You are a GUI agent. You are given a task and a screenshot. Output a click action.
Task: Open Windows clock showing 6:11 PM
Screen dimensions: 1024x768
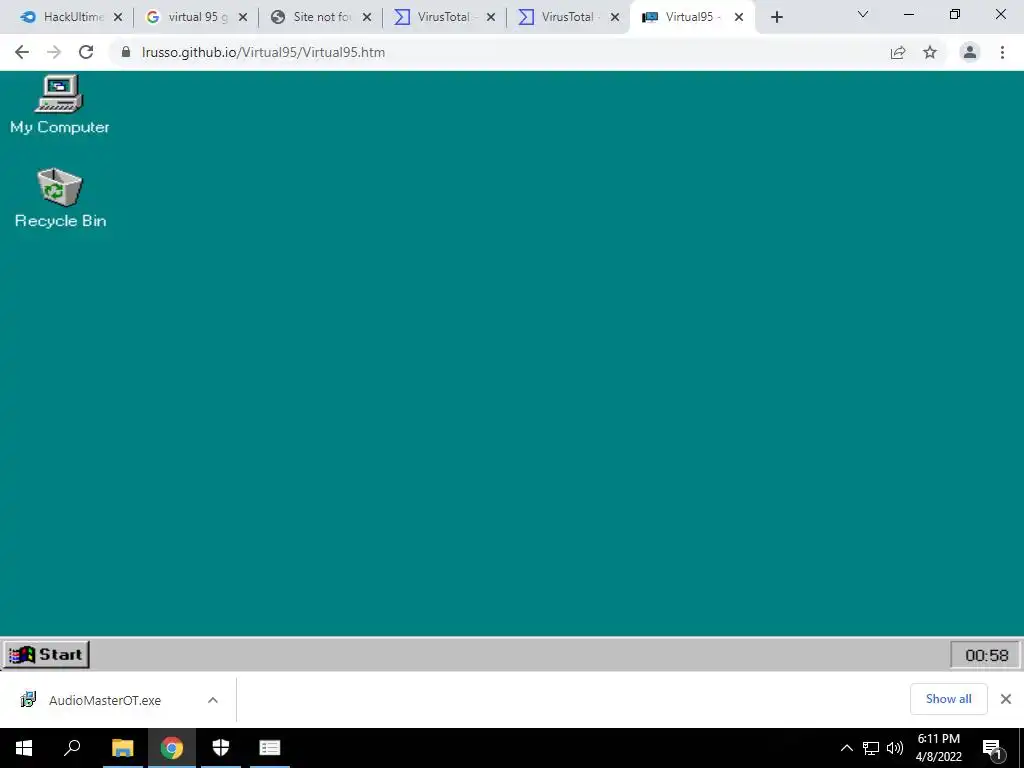tap(938, 748)
